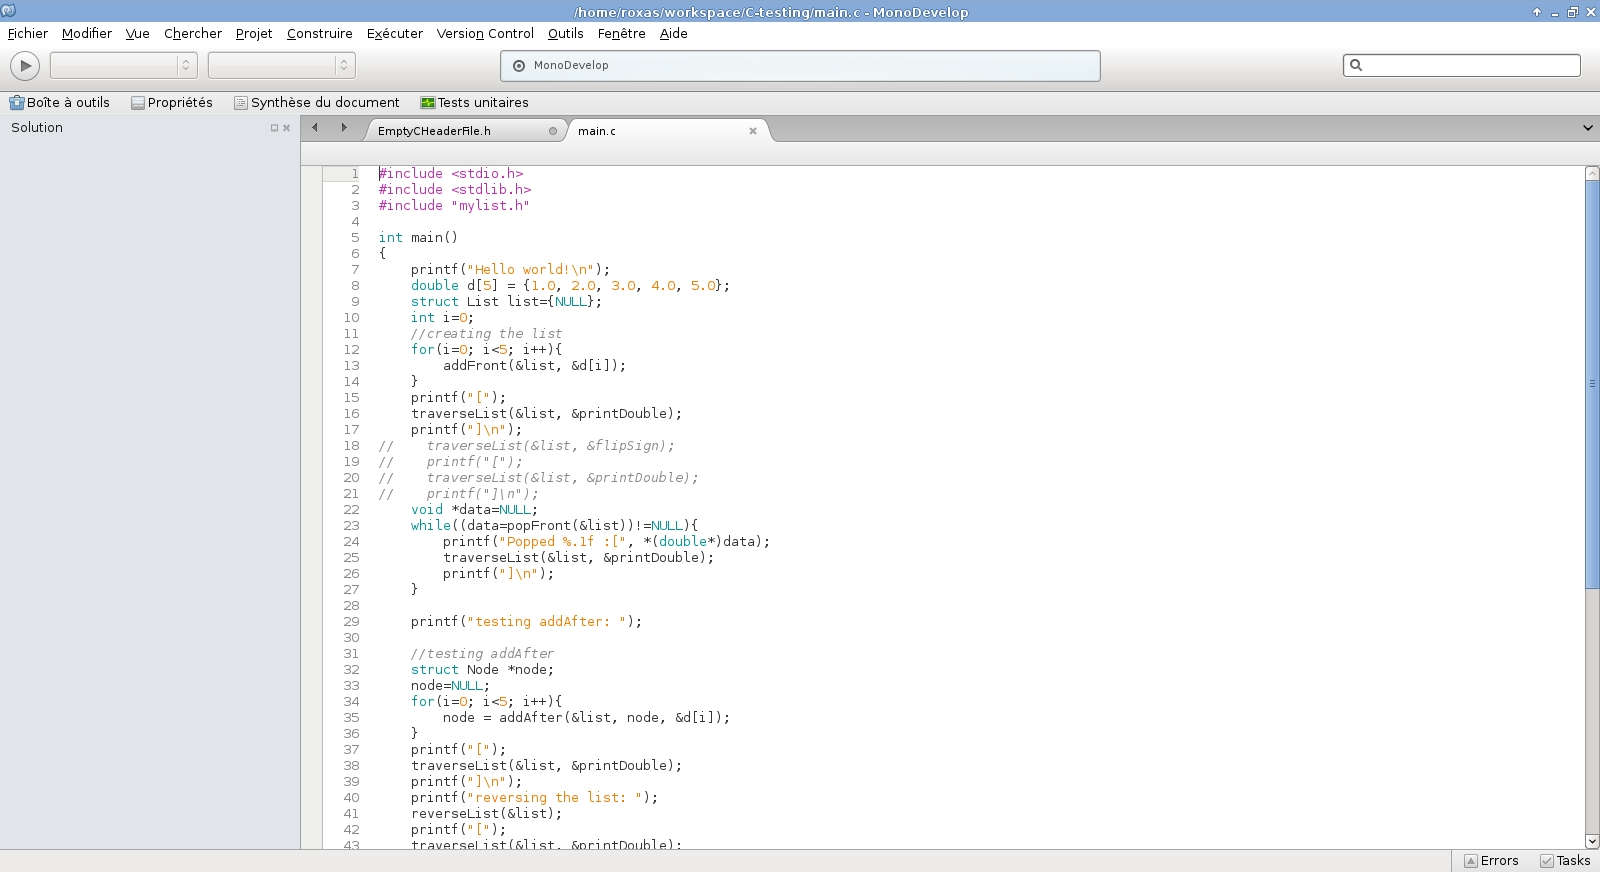Viewport: 1600px width, 872px height.
Task: Click the line '#include "mylist.h"'
Action: tap(454, 206)
